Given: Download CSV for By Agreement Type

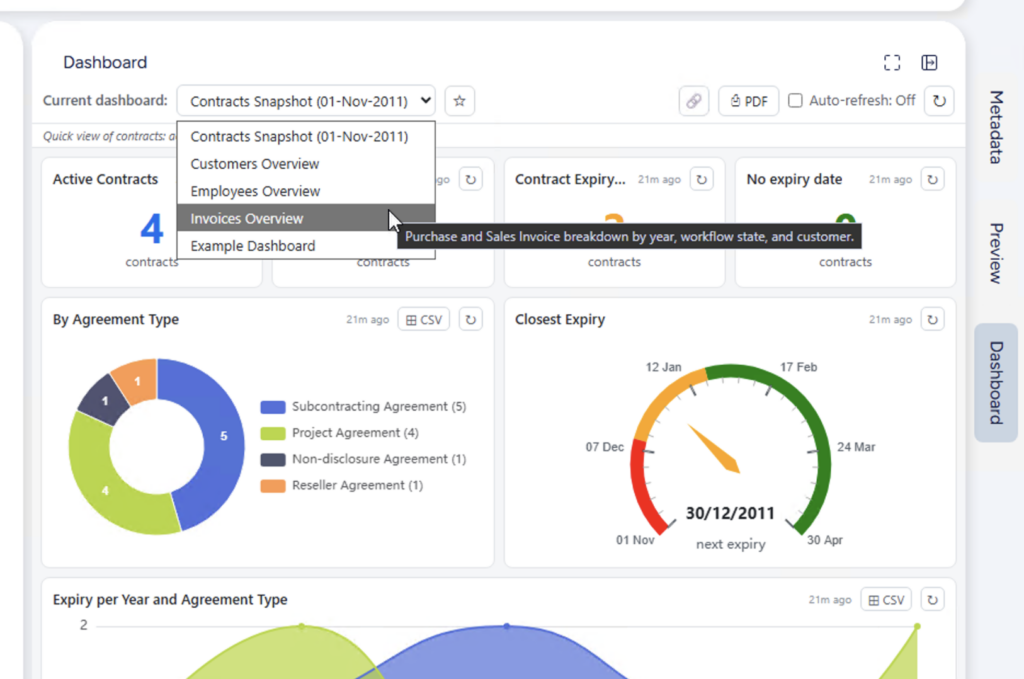Looking at the screenshot, I should click(x=424, y=320).
